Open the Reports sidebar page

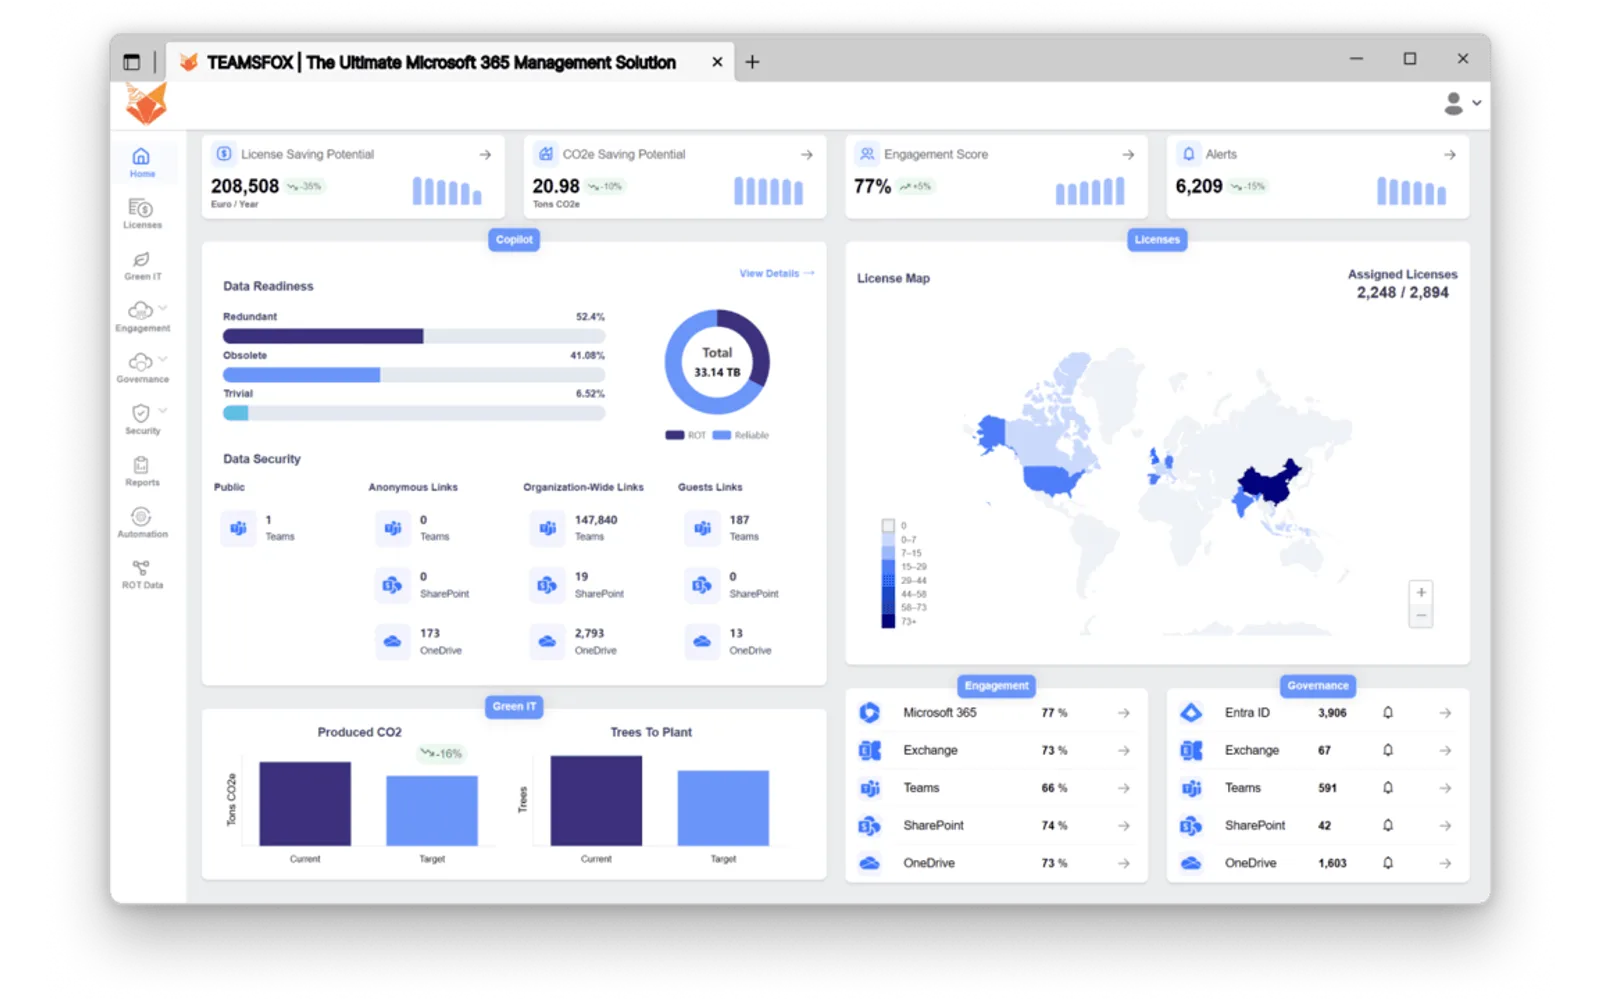[142, 471]
